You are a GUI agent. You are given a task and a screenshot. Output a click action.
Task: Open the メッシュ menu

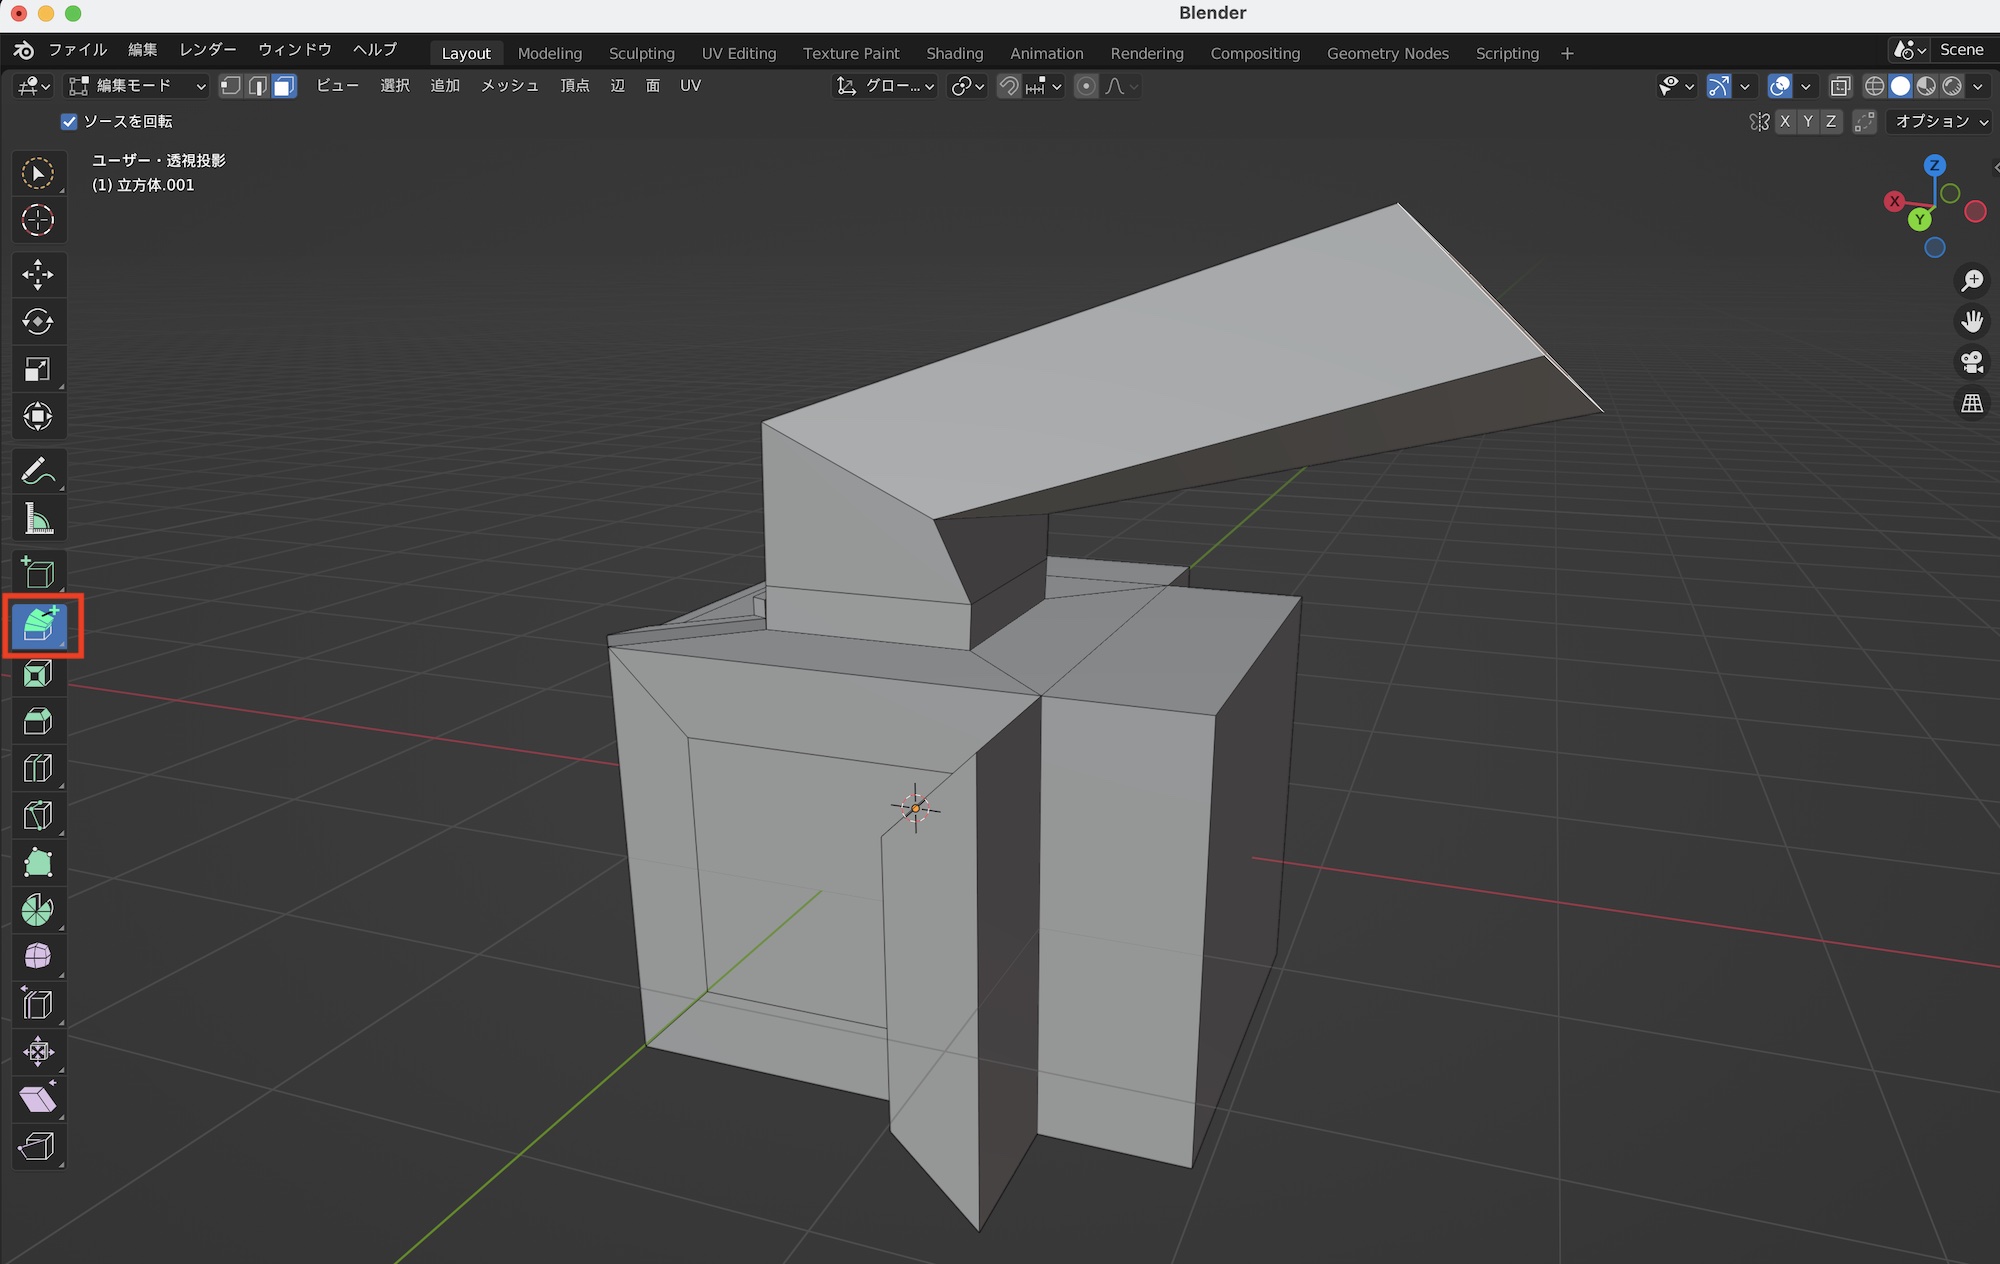tap(509, 86)
